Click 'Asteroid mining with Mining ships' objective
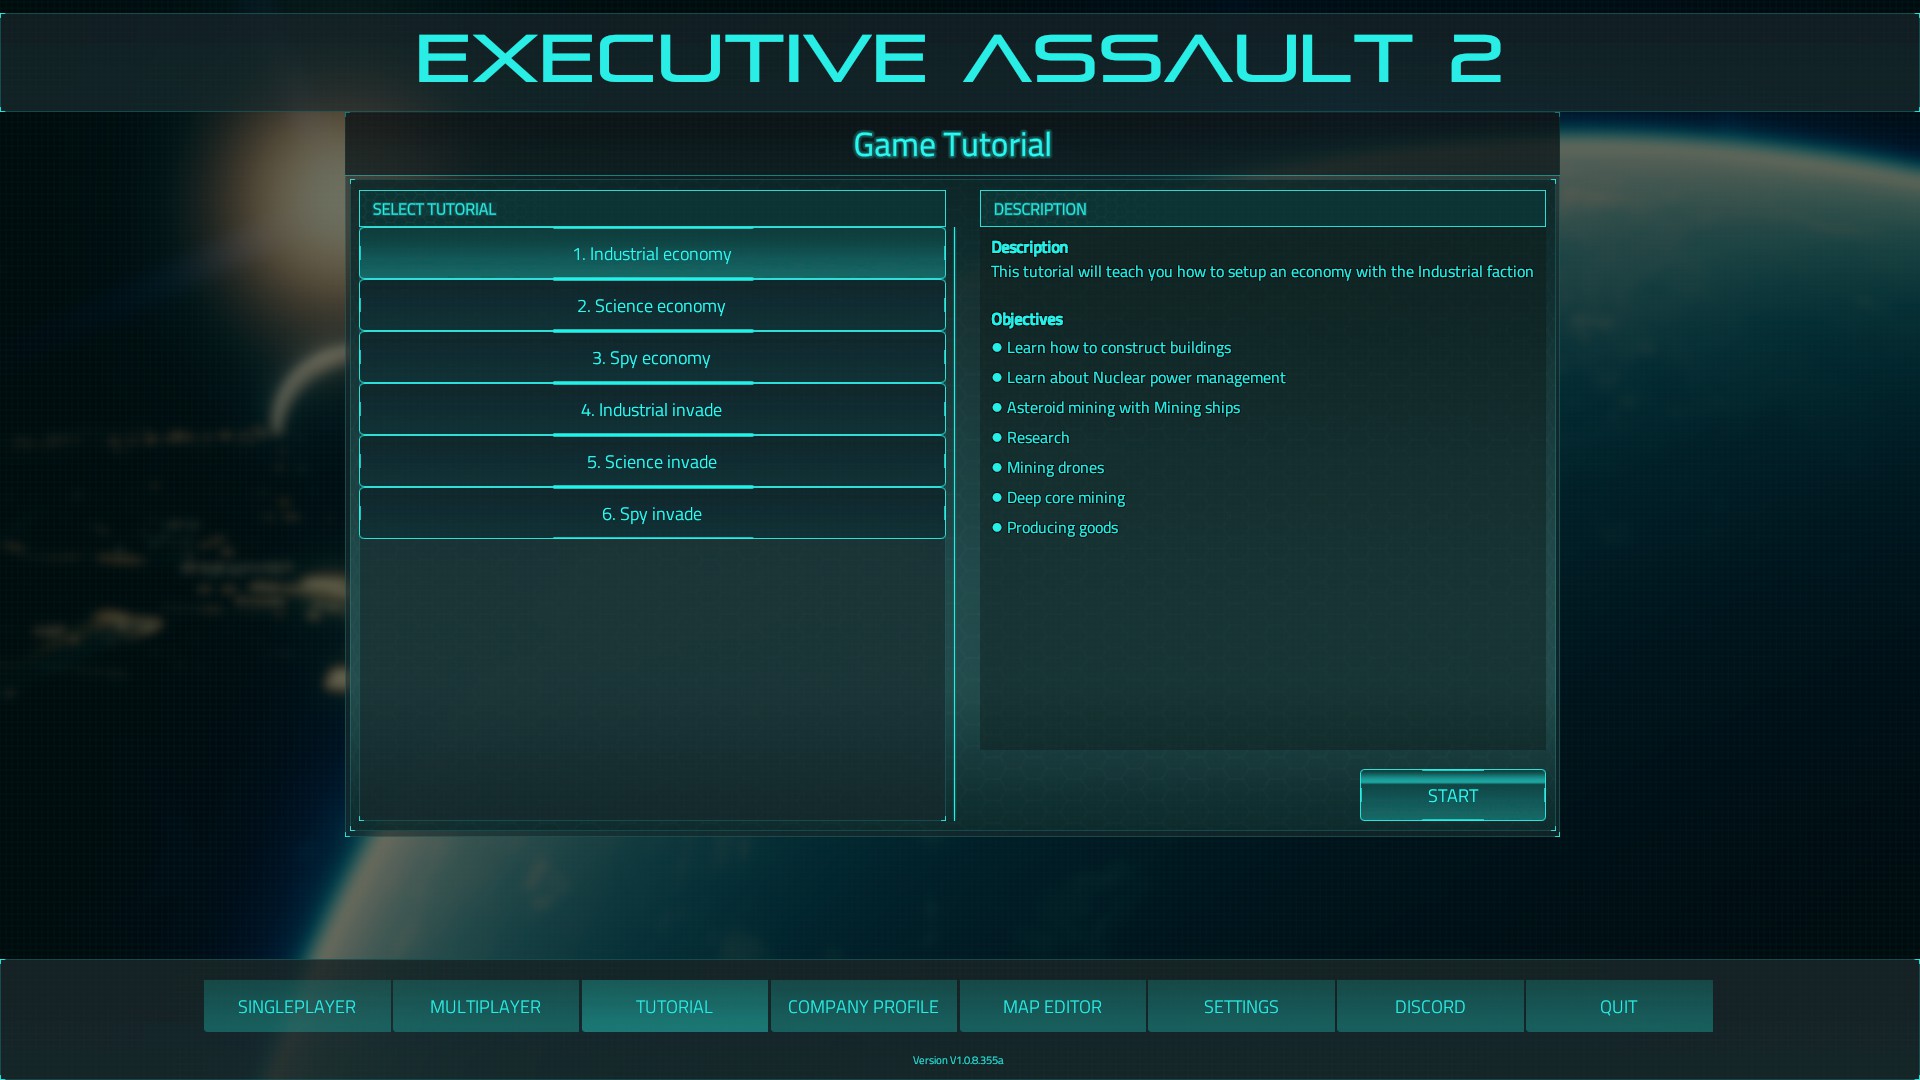The height and width of the screenshot is (1080, 1920). (1123, 408)
